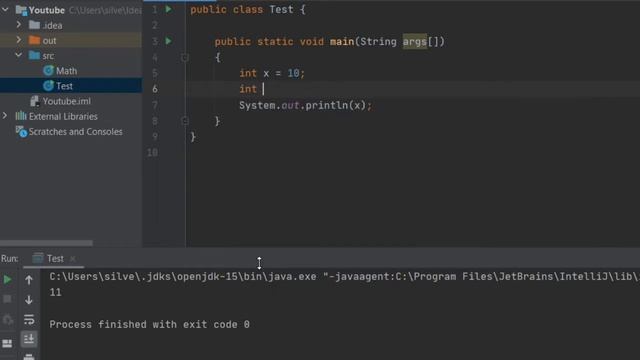Viewport: 640px width, 360px height.
Task: Click 'Process finished with exit code 0' text
Action: pyautogui.click(x=149, y=324)
